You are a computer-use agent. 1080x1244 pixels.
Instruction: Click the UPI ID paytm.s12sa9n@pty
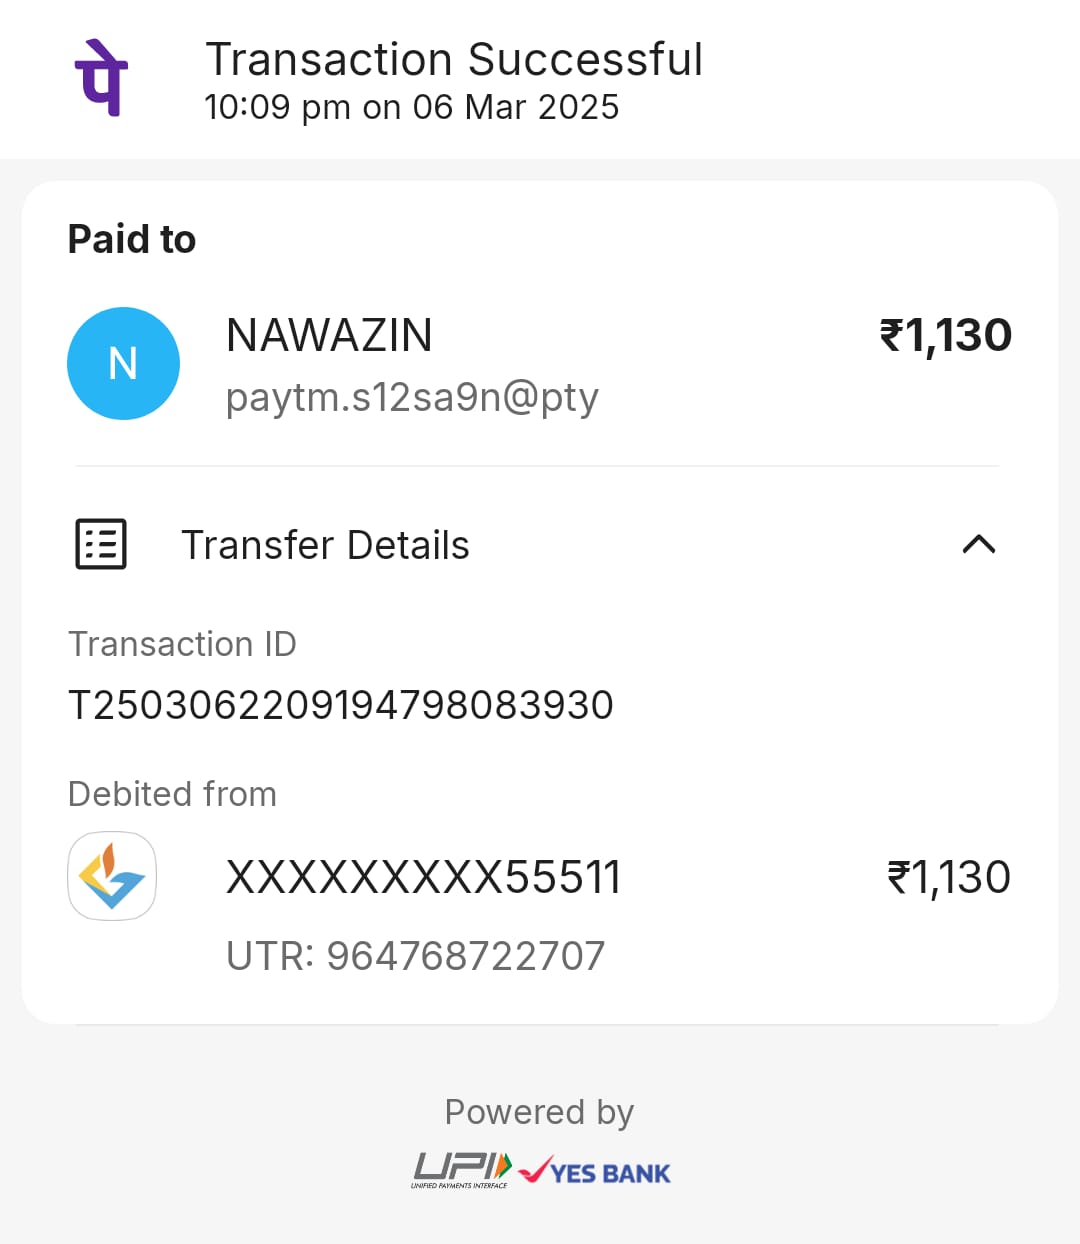[x=412, y=397]
